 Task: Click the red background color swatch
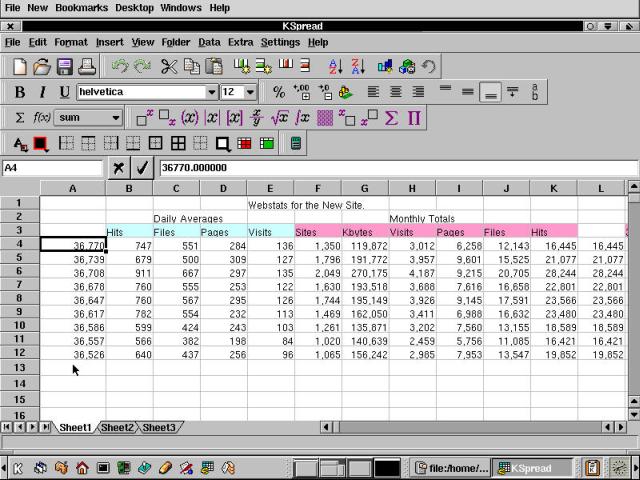tap(41, 143)
